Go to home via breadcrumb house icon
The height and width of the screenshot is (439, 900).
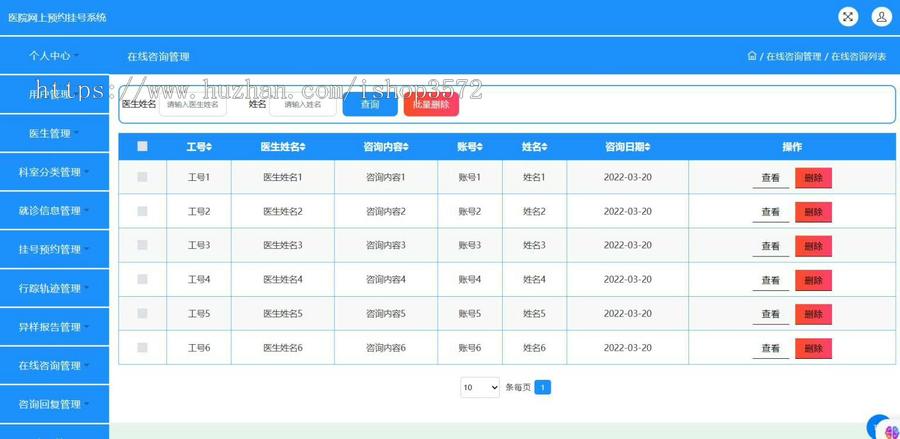(x=752, y=56)
